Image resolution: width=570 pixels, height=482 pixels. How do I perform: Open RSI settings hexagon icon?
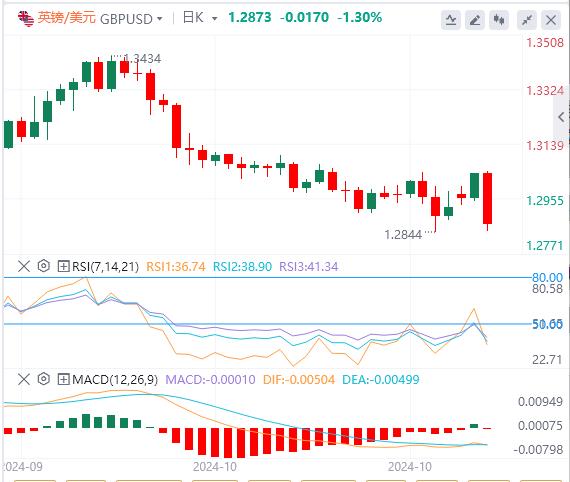[x=44, y=266]
